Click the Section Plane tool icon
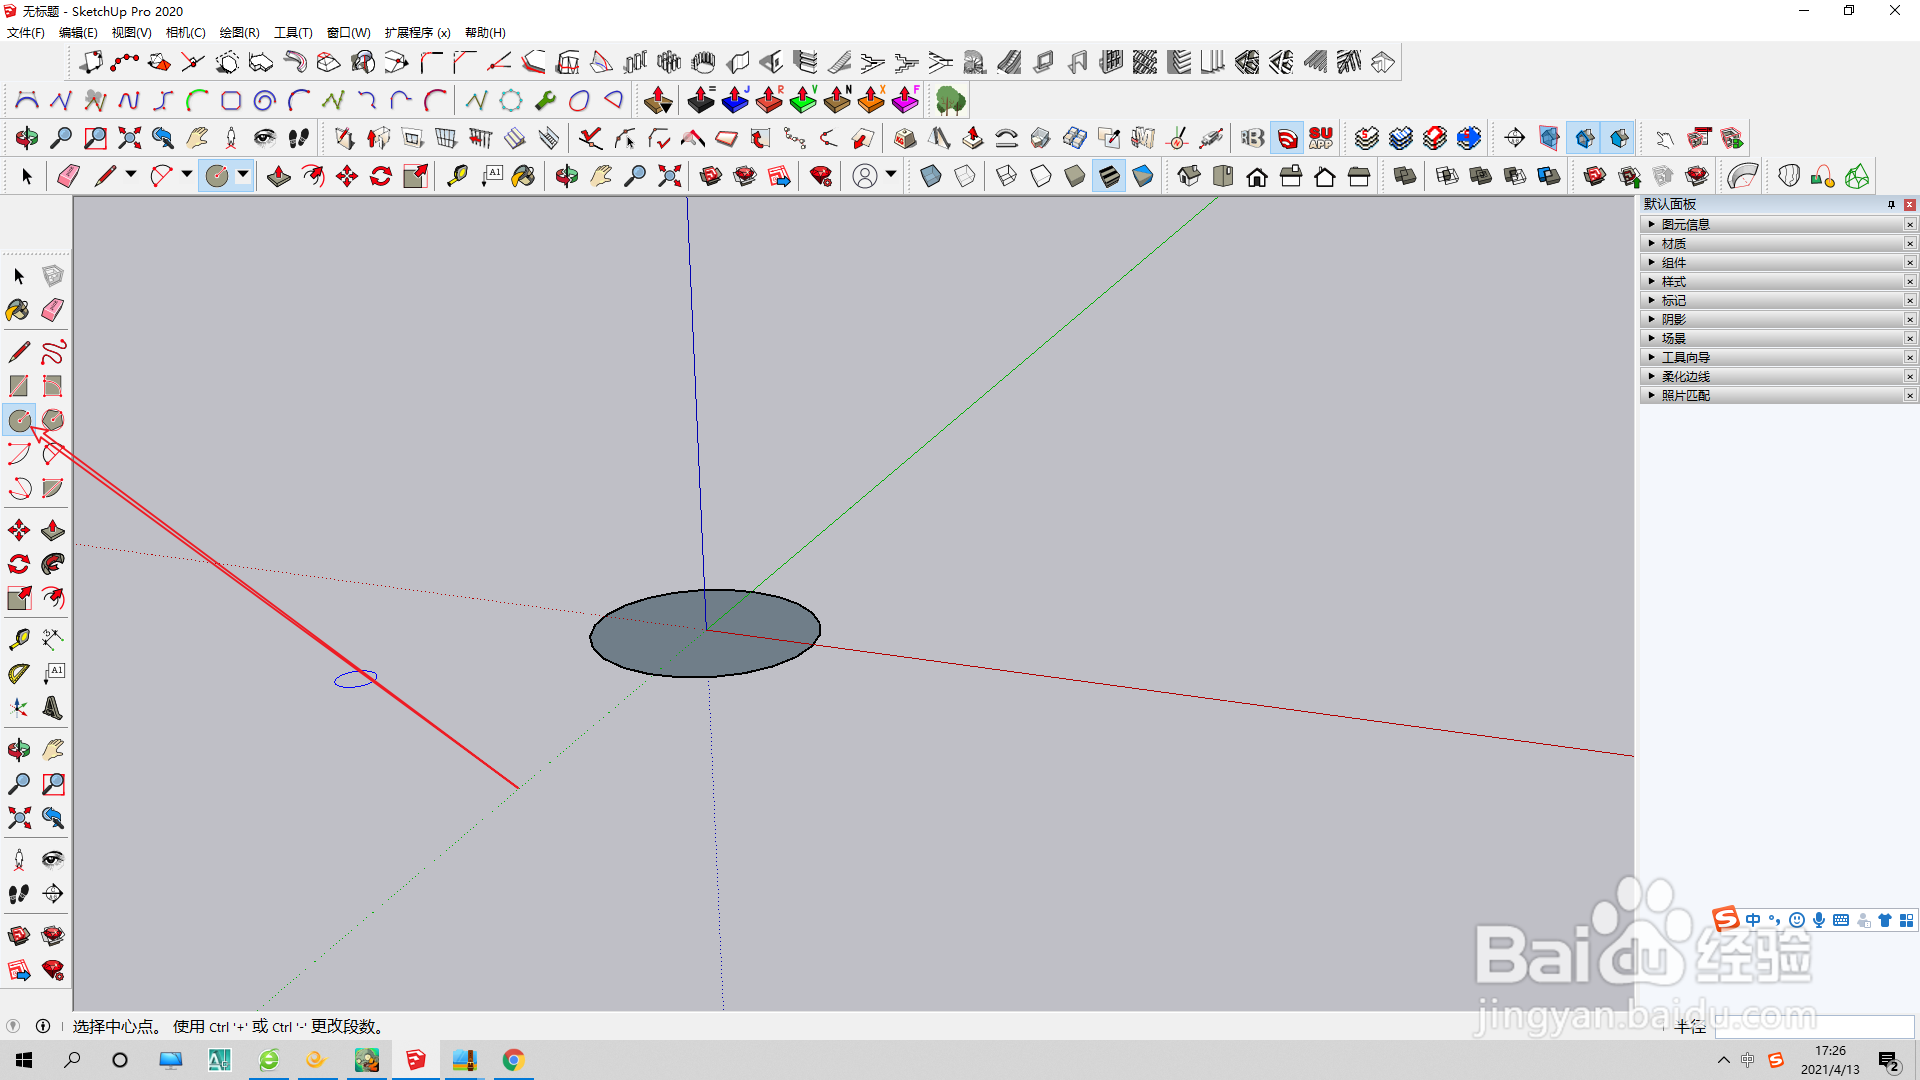This screenshot has height=1080, width=1920. [1515, 138]
